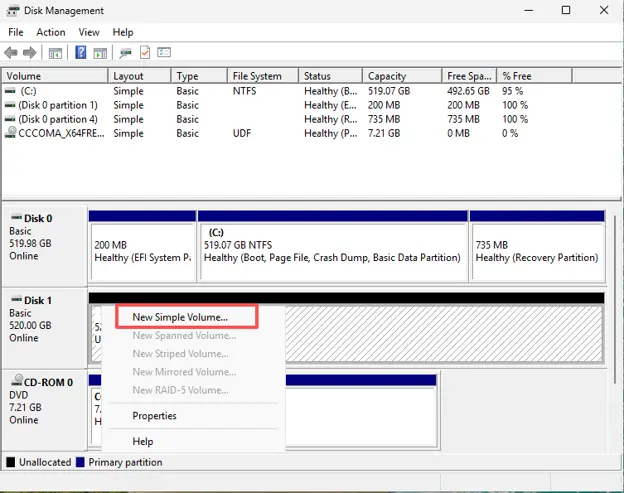Viewport: 624px width, 493px height.
Task: Open the Help menu in menu bar
Action: [123, 32]
